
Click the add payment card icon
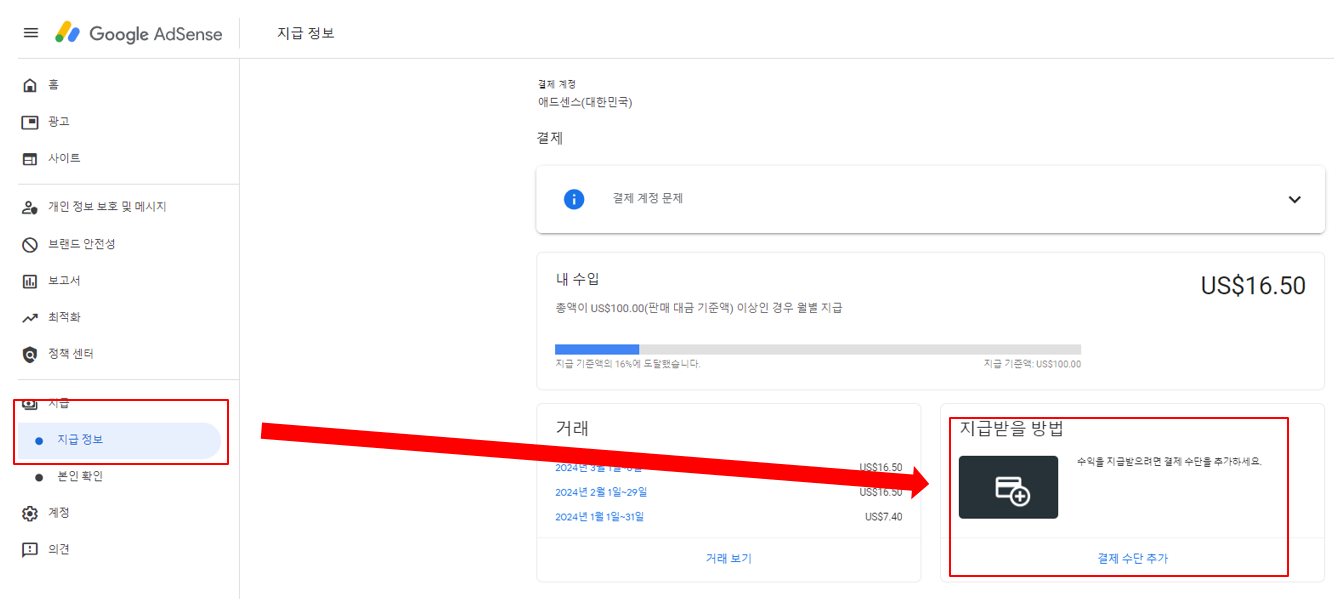click(x=1010, y=489)
